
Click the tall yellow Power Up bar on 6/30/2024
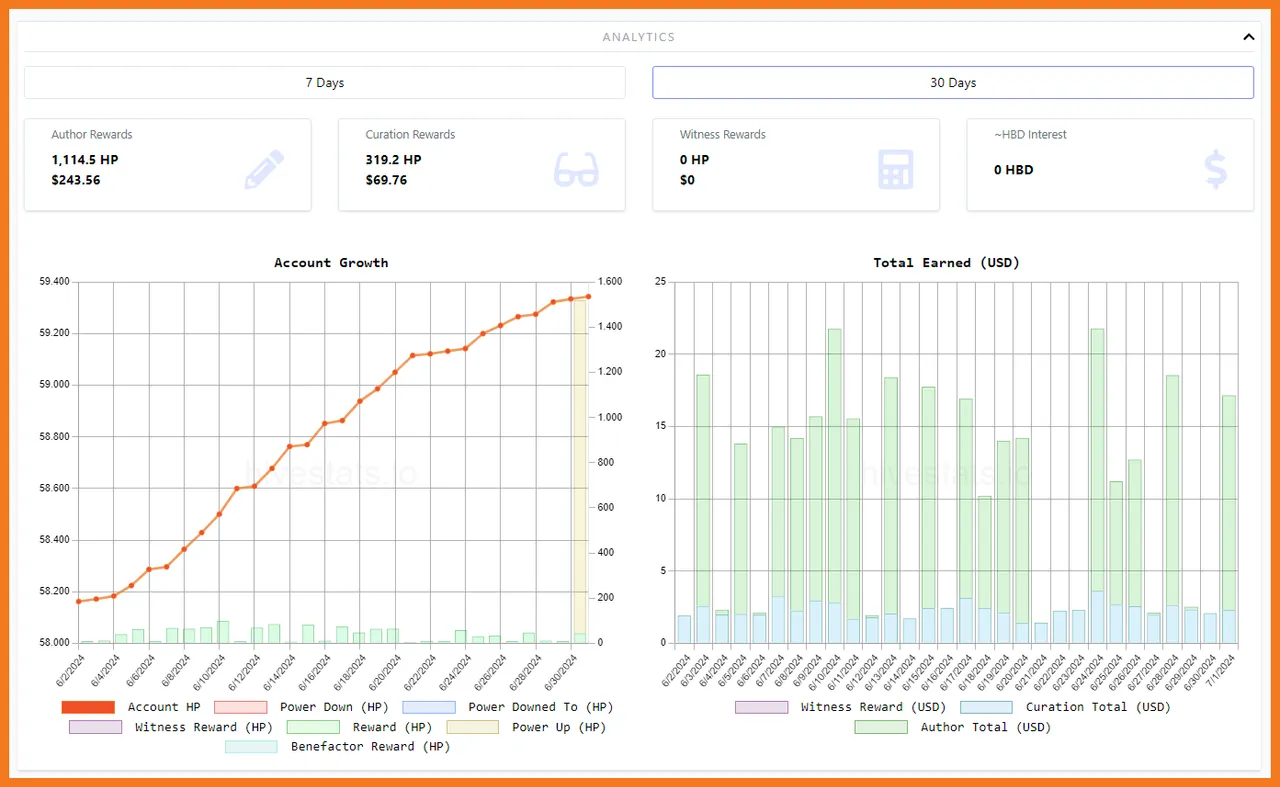point(579,470)
